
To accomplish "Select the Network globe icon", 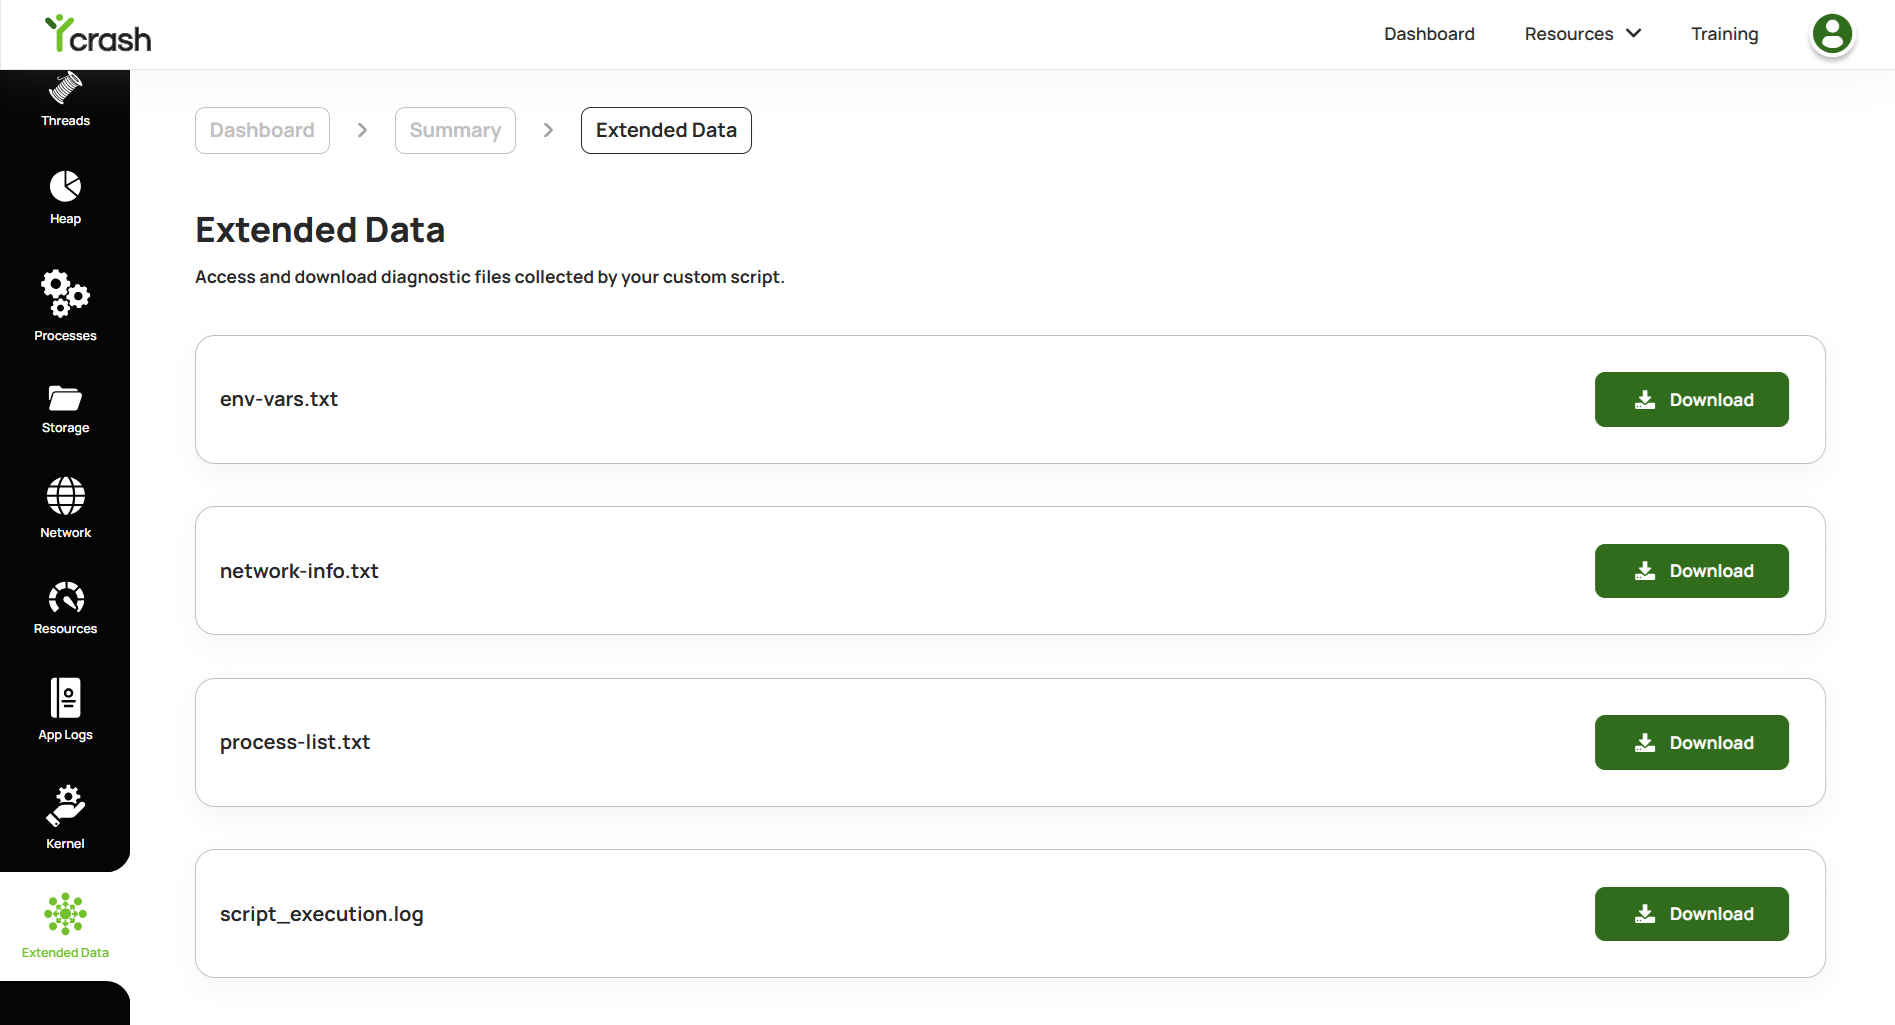I will (x=65, y=496).
